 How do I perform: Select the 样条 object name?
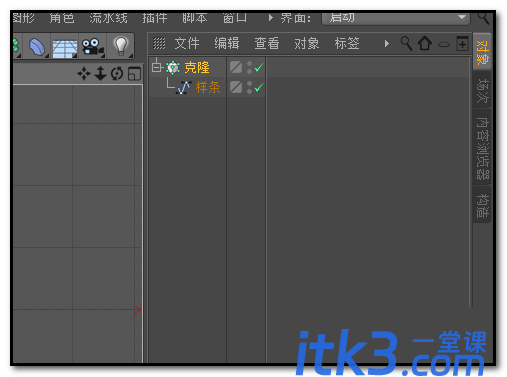(208, 88)
